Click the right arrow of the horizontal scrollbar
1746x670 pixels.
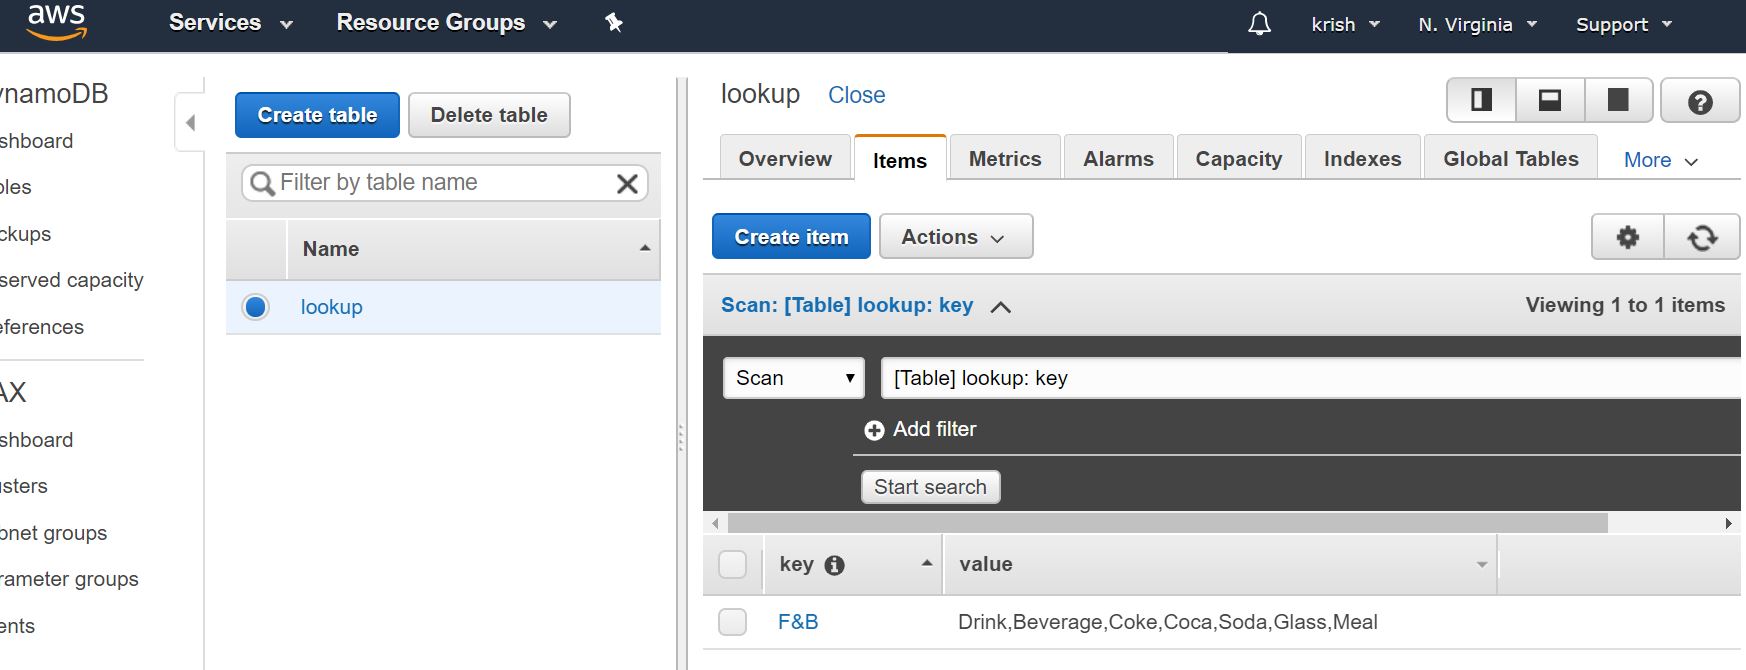[1728, 523]
